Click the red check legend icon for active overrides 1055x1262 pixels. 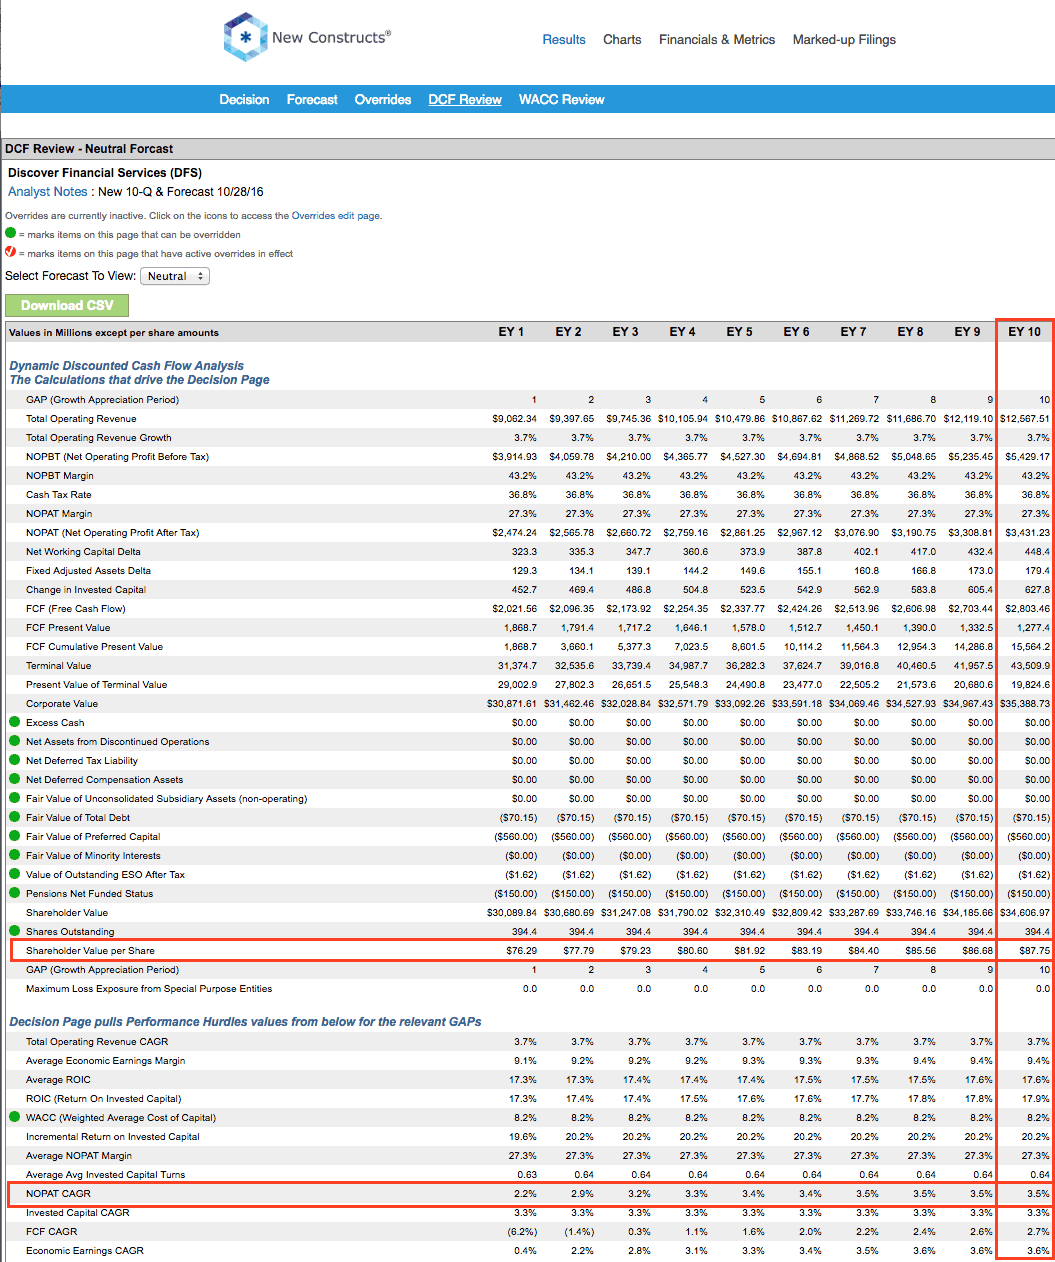(11, 252)
